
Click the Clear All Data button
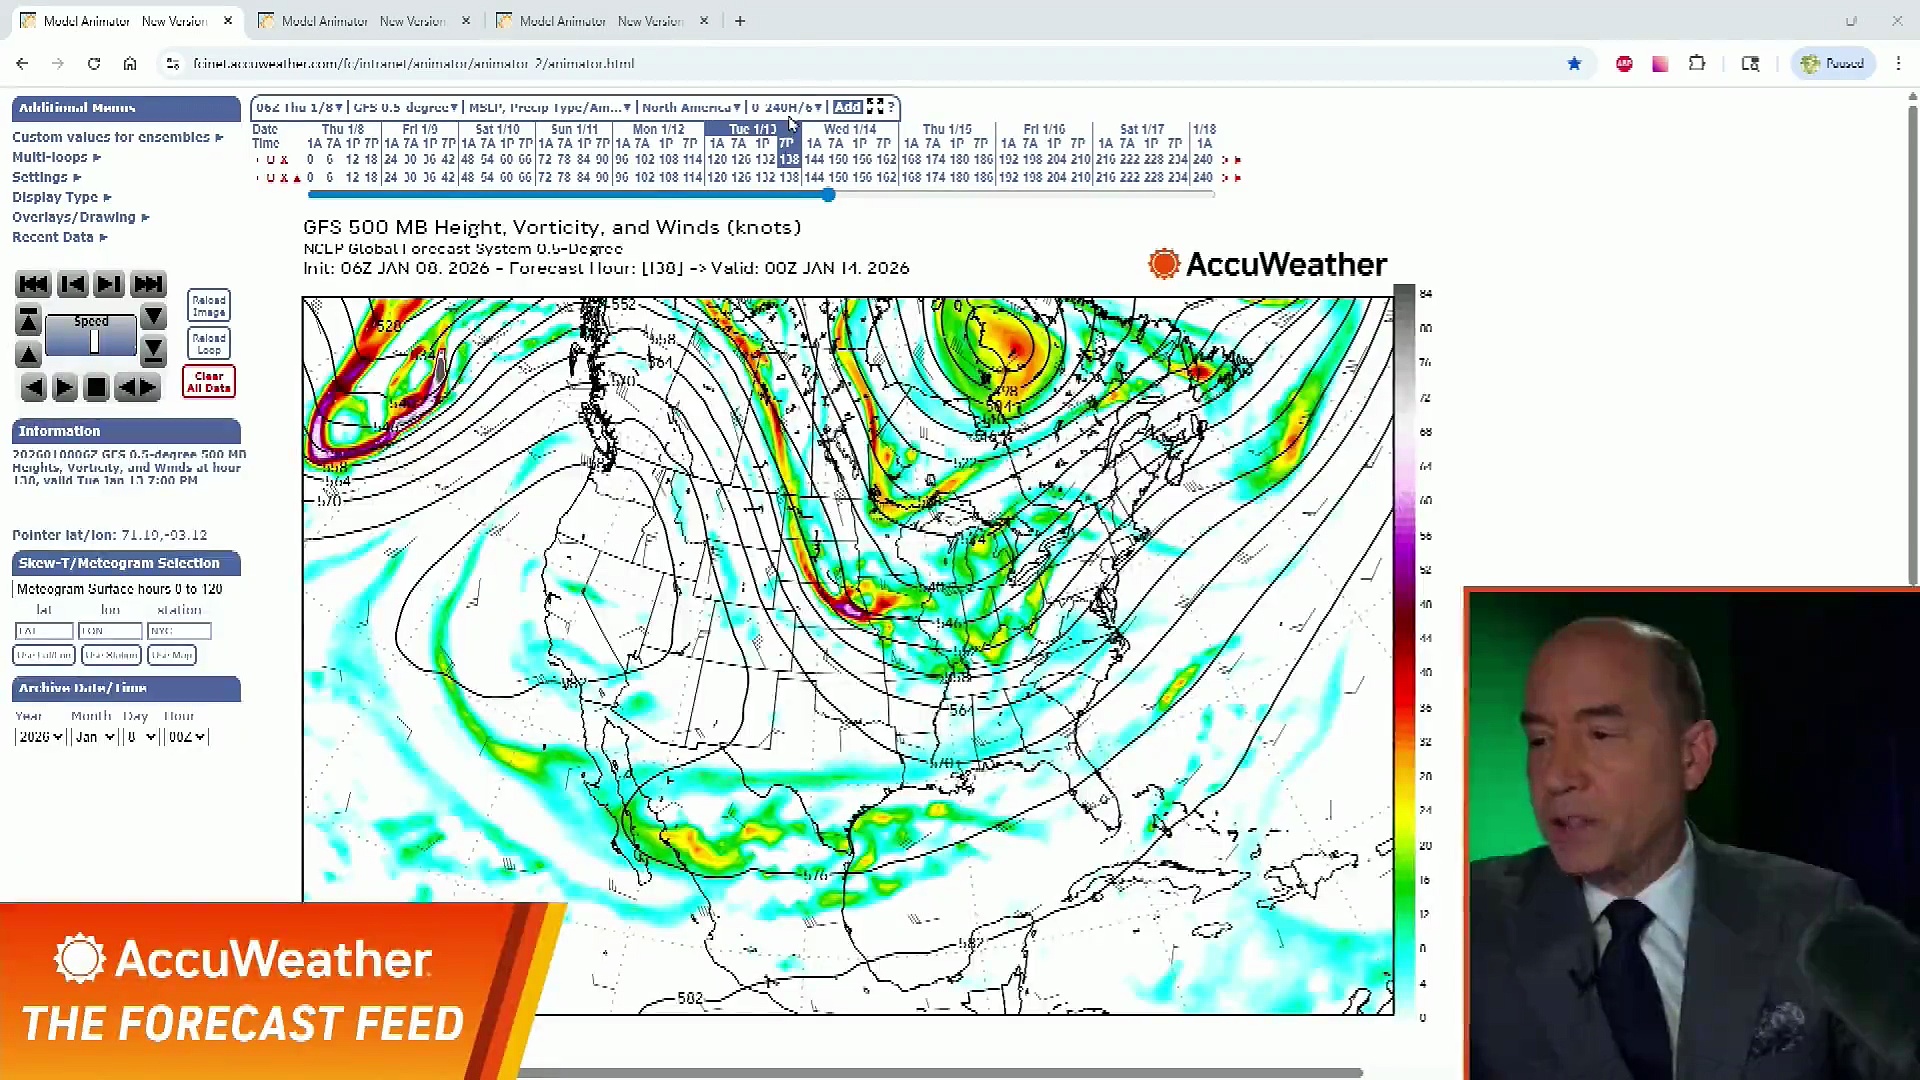pos(208,381)
